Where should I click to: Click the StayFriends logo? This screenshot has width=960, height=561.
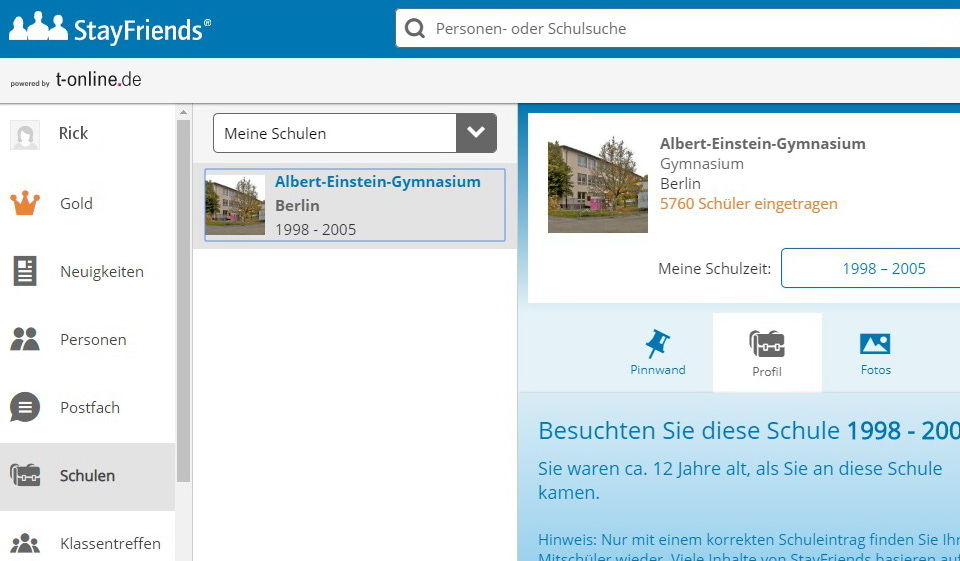click(x=110, y=28)
